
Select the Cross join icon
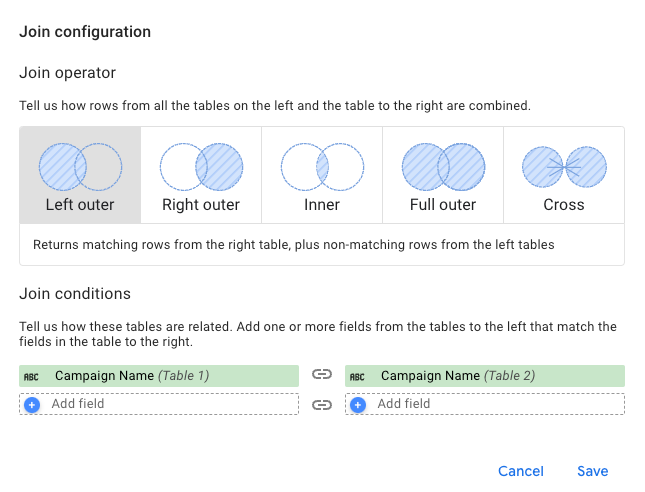pyautogui.click(x=564, y=167)
